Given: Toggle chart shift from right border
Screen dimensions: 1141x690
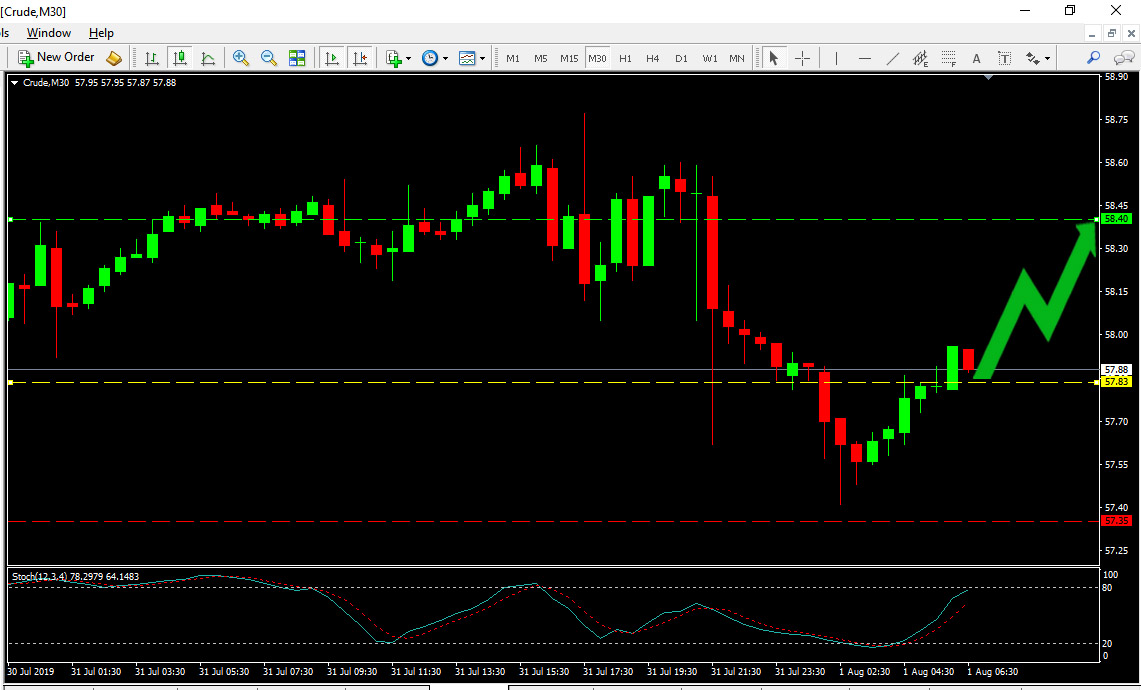Looking at the screenshot, I should tap(360, 58).
